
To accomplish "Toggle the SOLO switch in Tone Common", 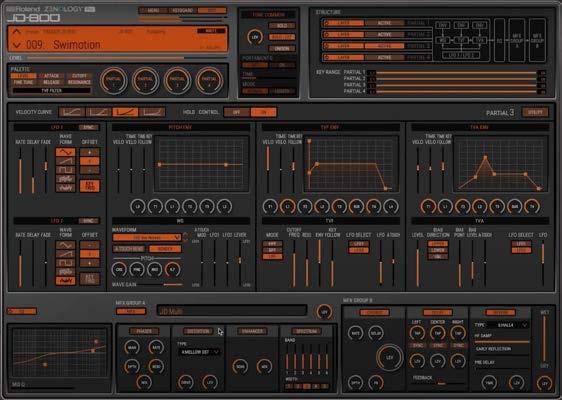I will (282, 25).
